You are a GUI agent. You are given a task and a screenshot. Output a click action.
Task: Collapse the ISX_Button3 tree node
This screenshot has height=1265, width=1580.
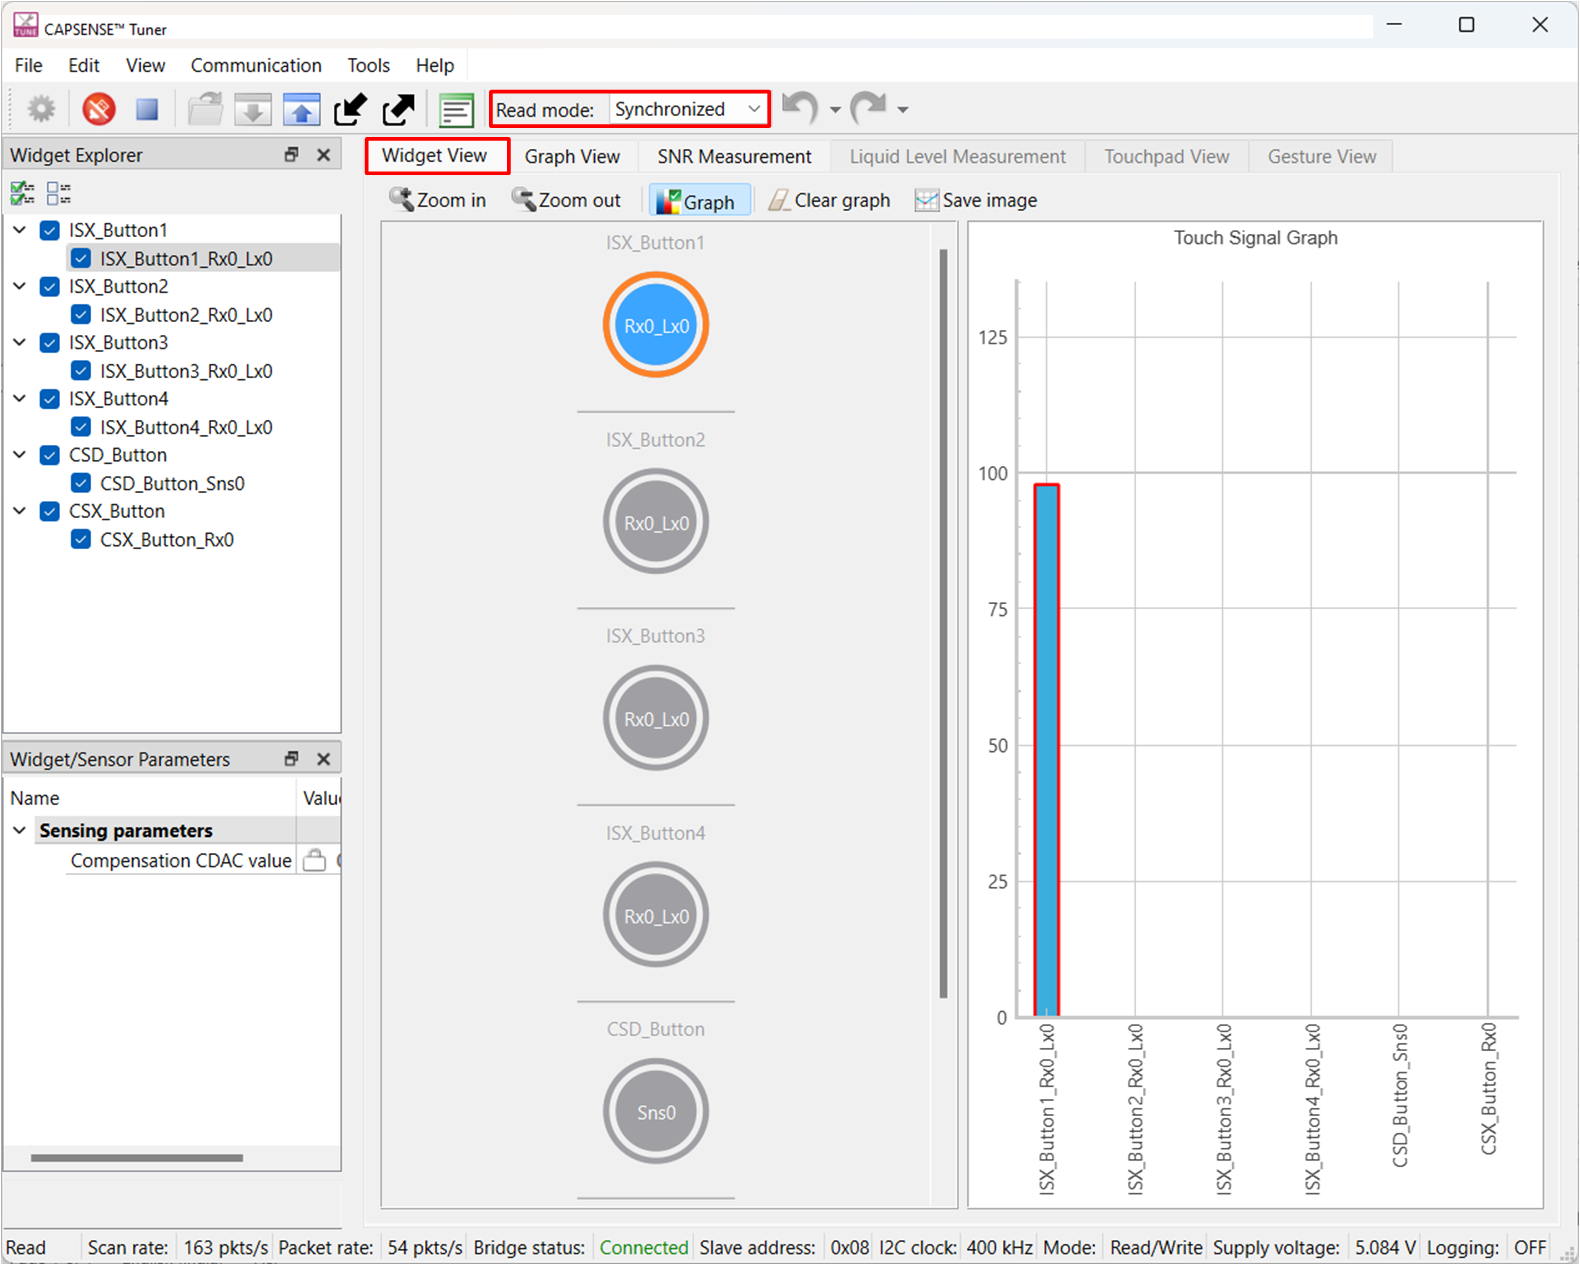tap(20, 343)
